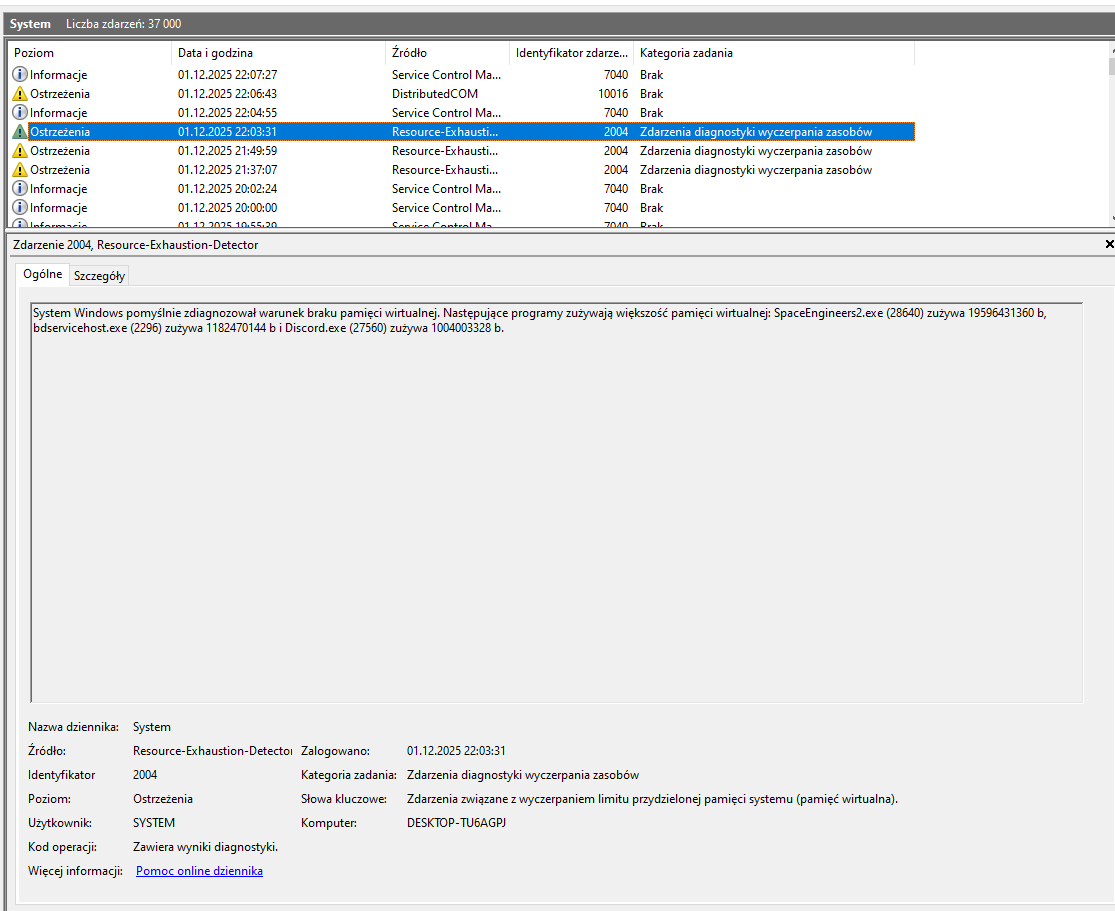Click the info icon for the 20:00:00 event
Viewport: 1115px width, 911px height.
20,208
